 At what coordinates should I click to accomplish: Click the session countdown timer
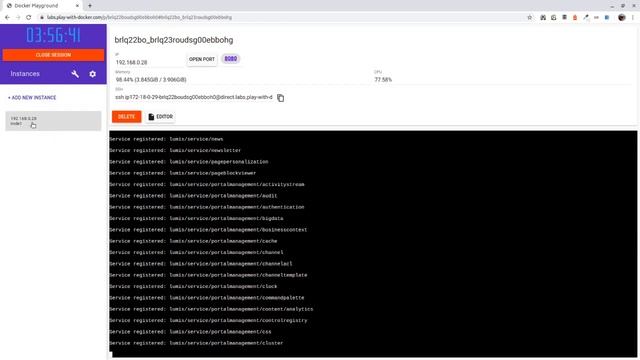(53, 36)
